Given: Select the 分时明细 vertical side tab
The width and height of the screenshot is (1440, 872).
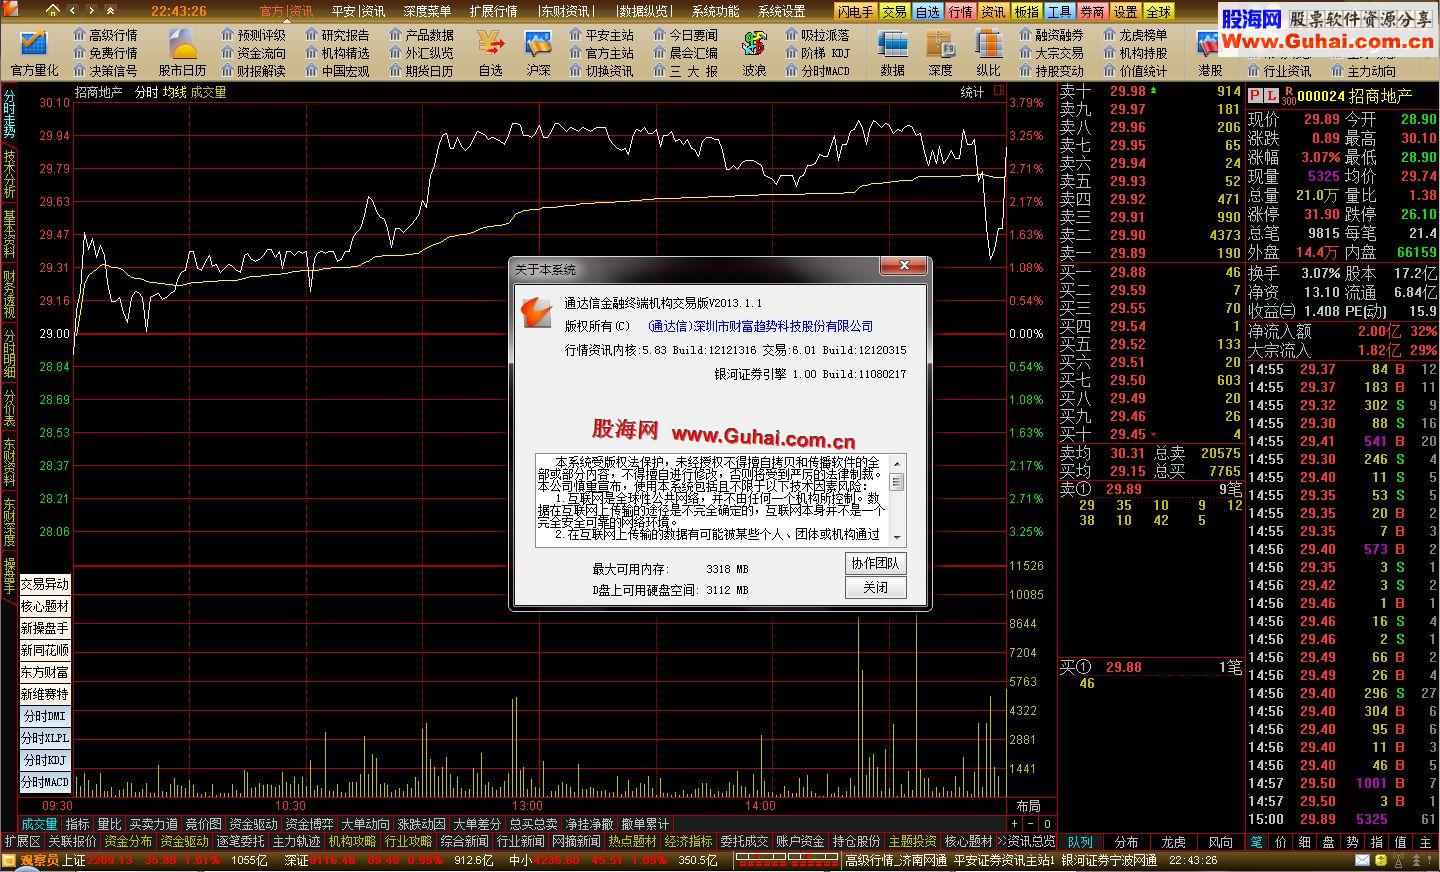Looking at the screenshot, I should coord(9,354).
